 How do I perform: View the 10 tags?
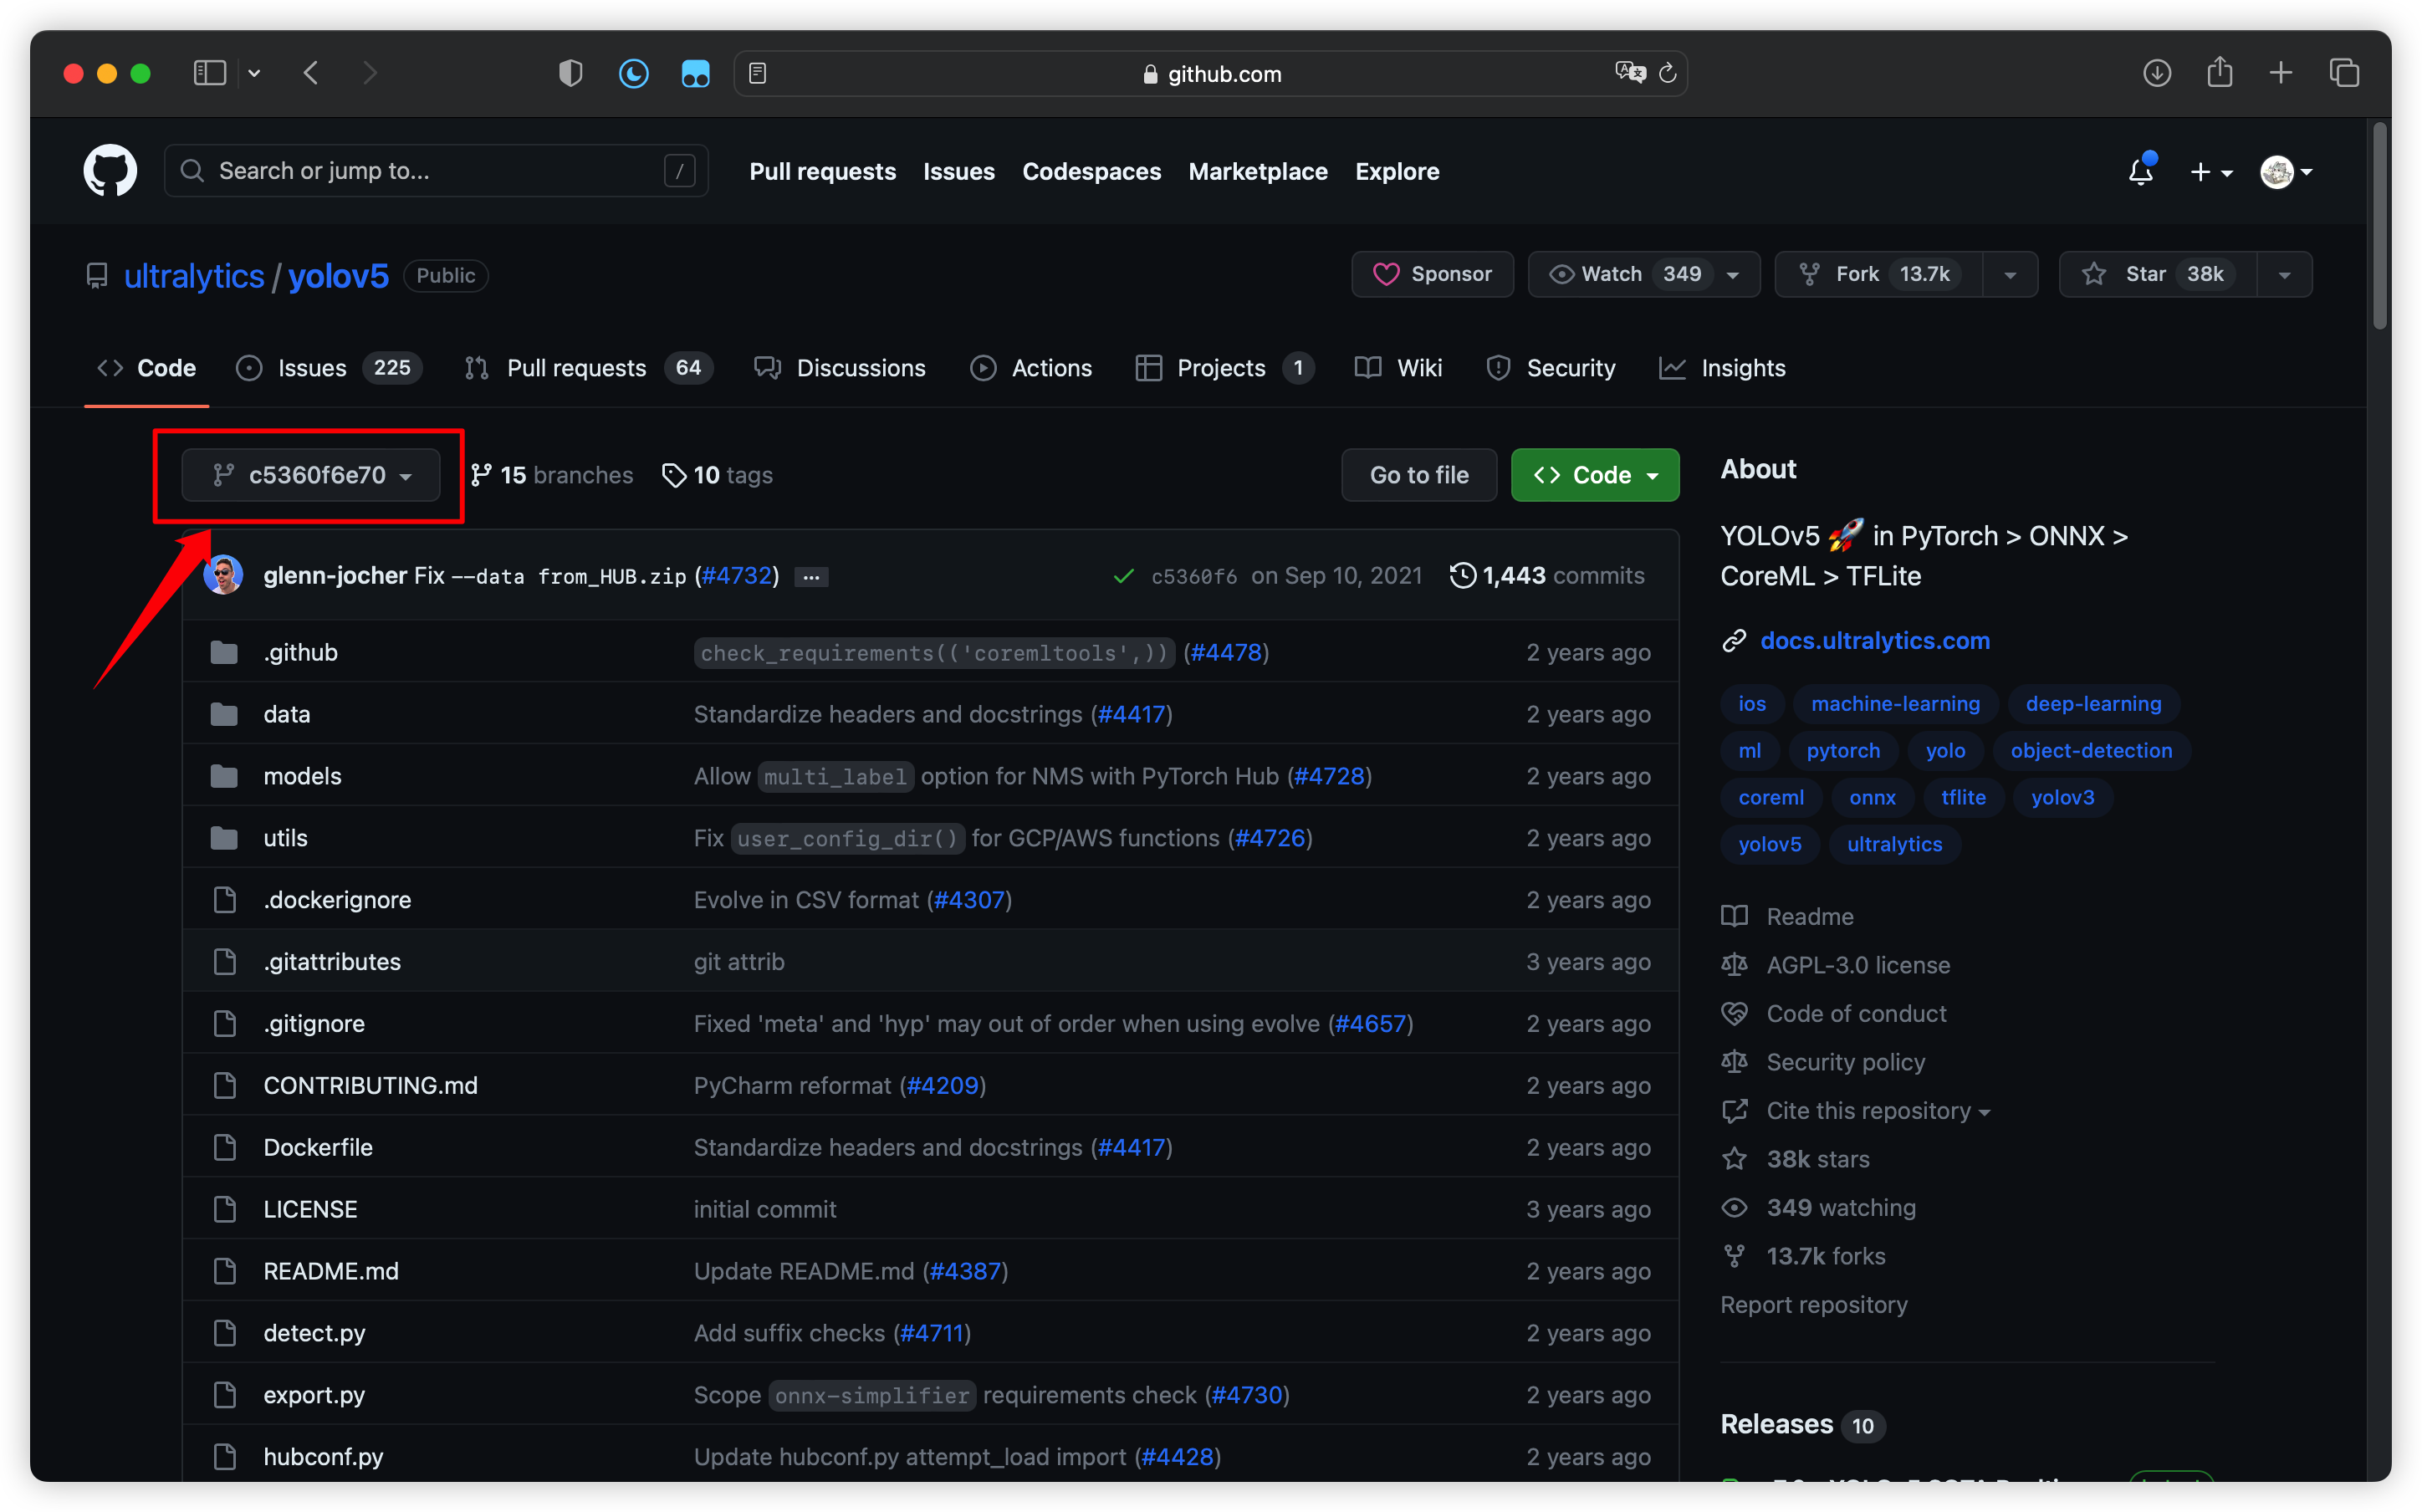(718, 475)
